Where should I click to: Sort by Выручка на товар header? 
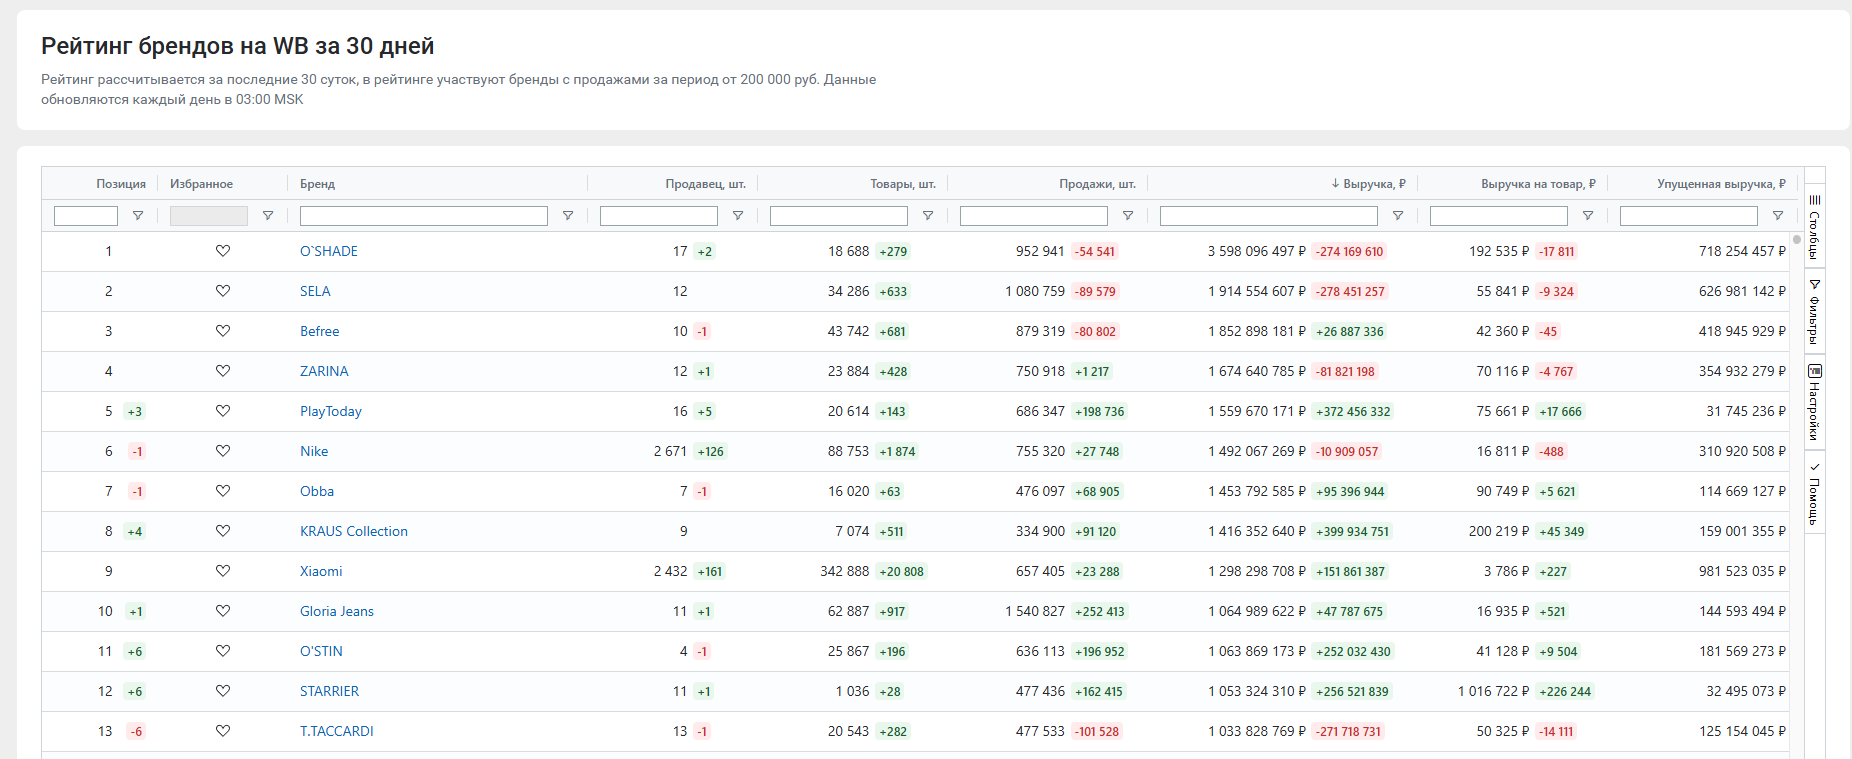1538,184
